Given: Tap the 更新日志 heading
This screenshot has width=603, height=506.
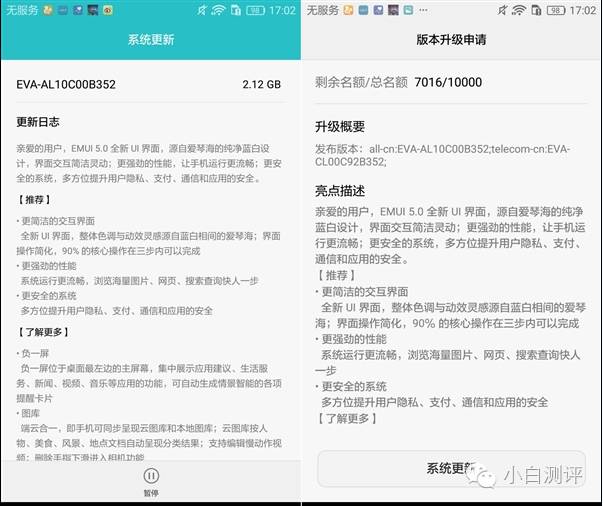Looking at the screenshot, I should pyautogui.click(x=38, y=122).
